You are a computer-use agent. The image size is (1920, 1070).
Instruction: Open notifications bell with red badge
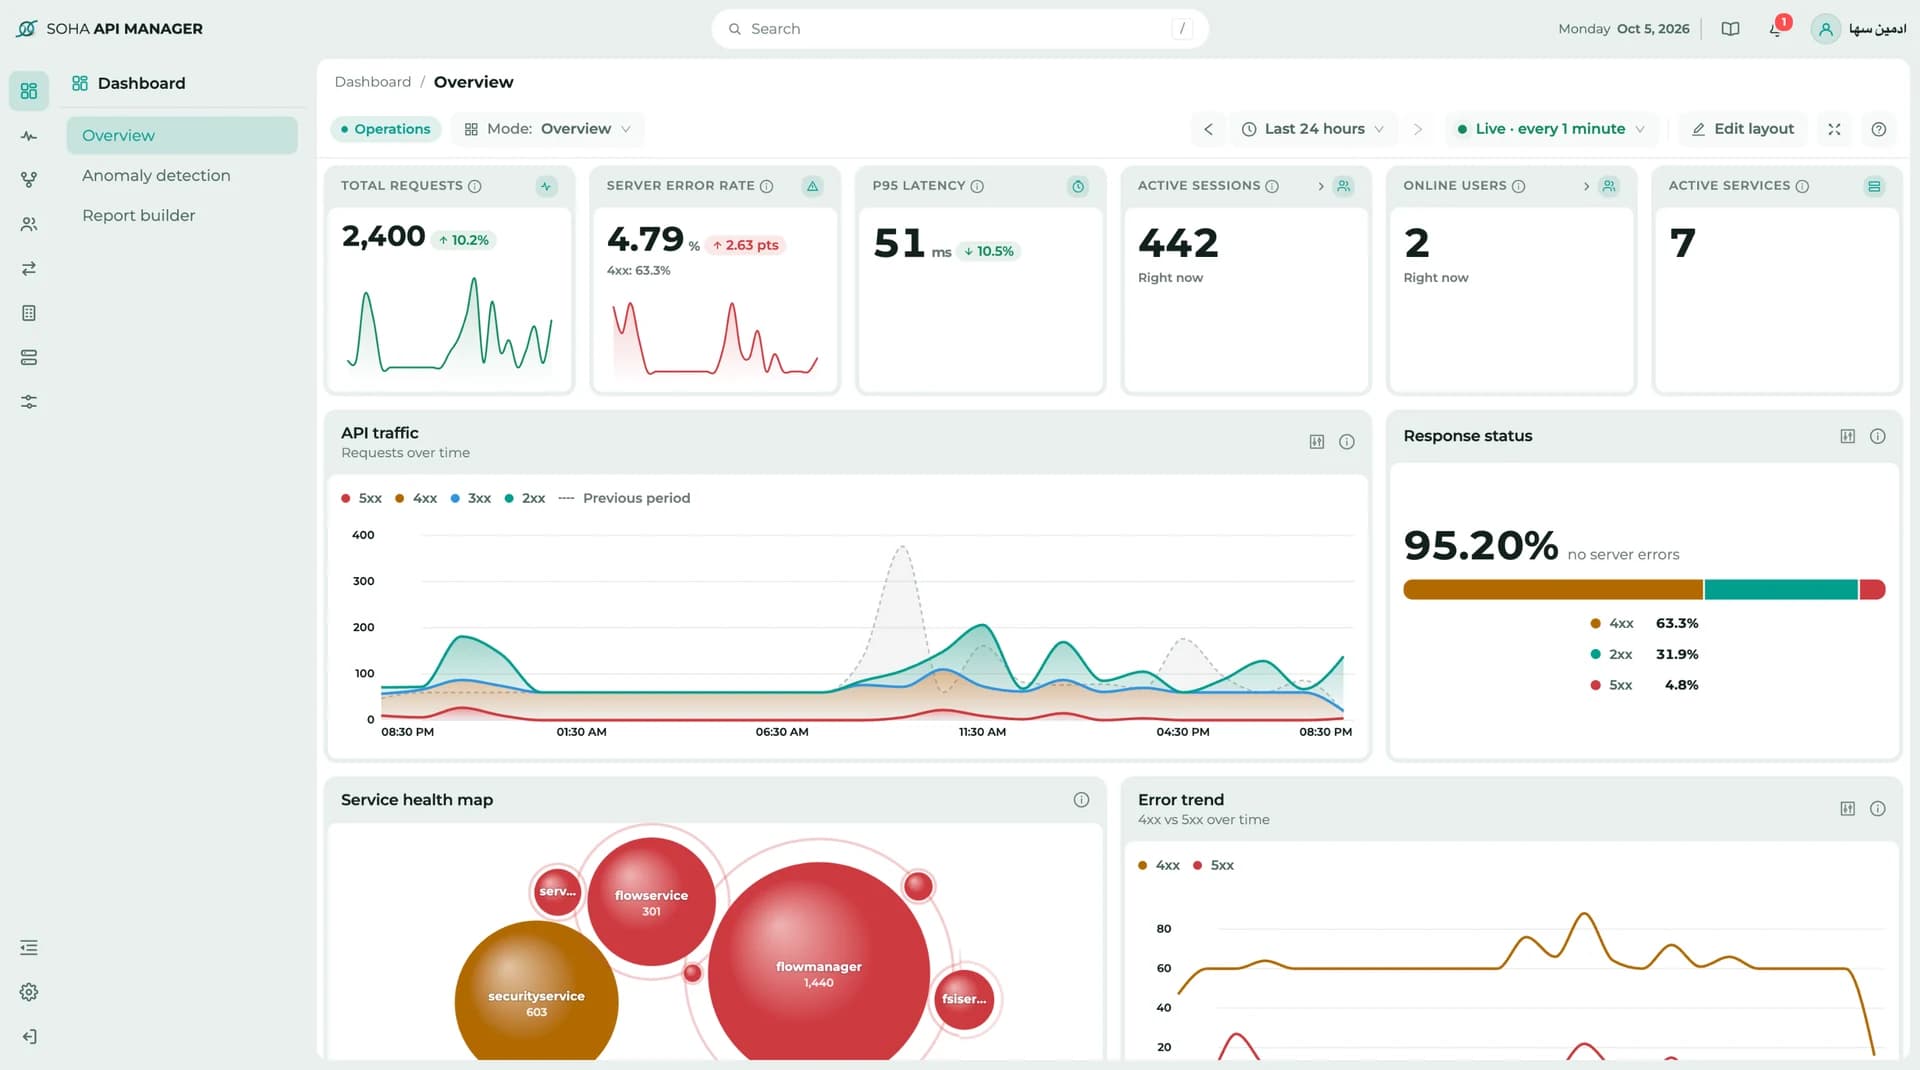click(1776, 29)
